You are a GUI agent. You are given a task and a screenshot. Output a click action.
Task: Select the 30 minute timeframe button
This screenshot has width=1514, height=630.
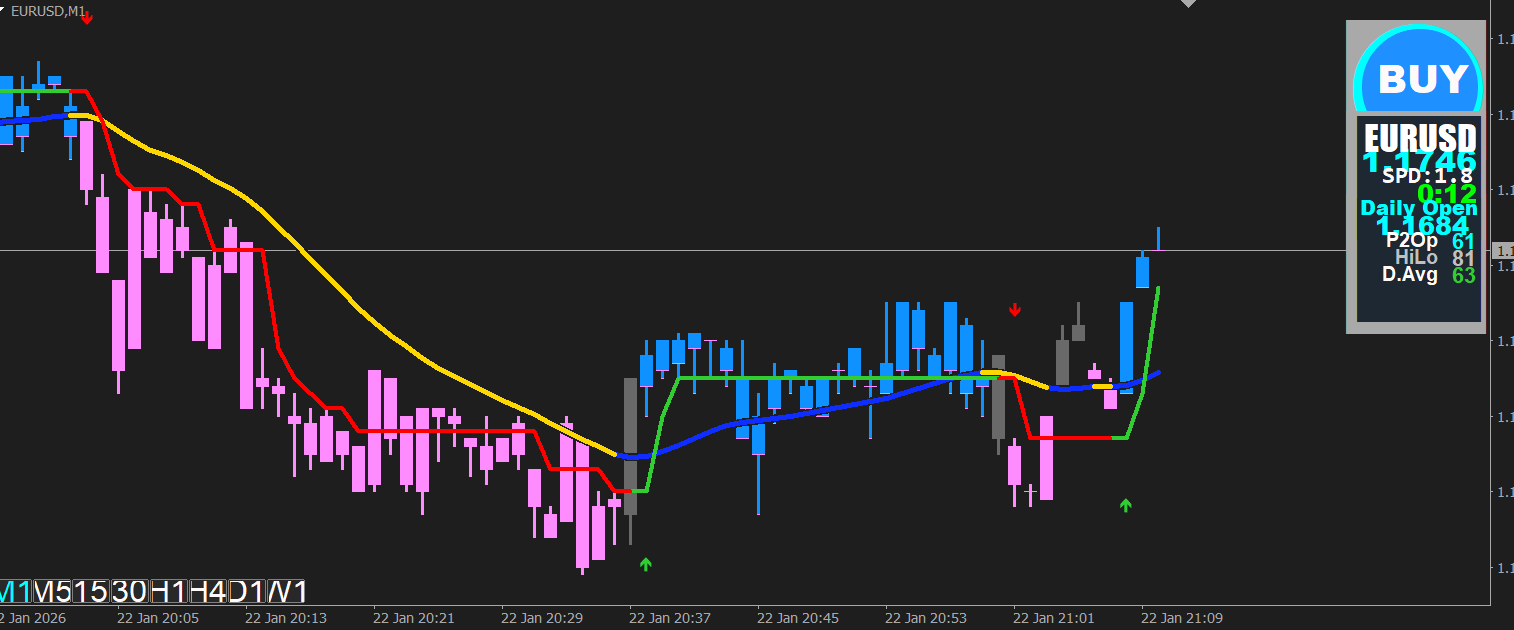tap(129, 591)
